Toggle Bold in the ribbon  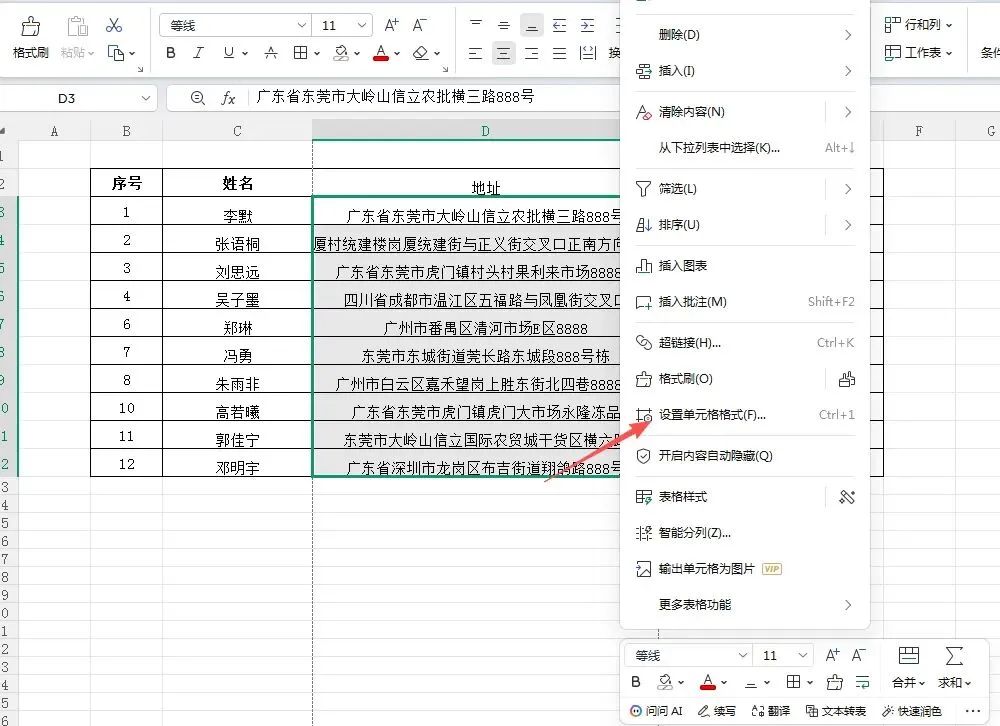tap(170, 53)
